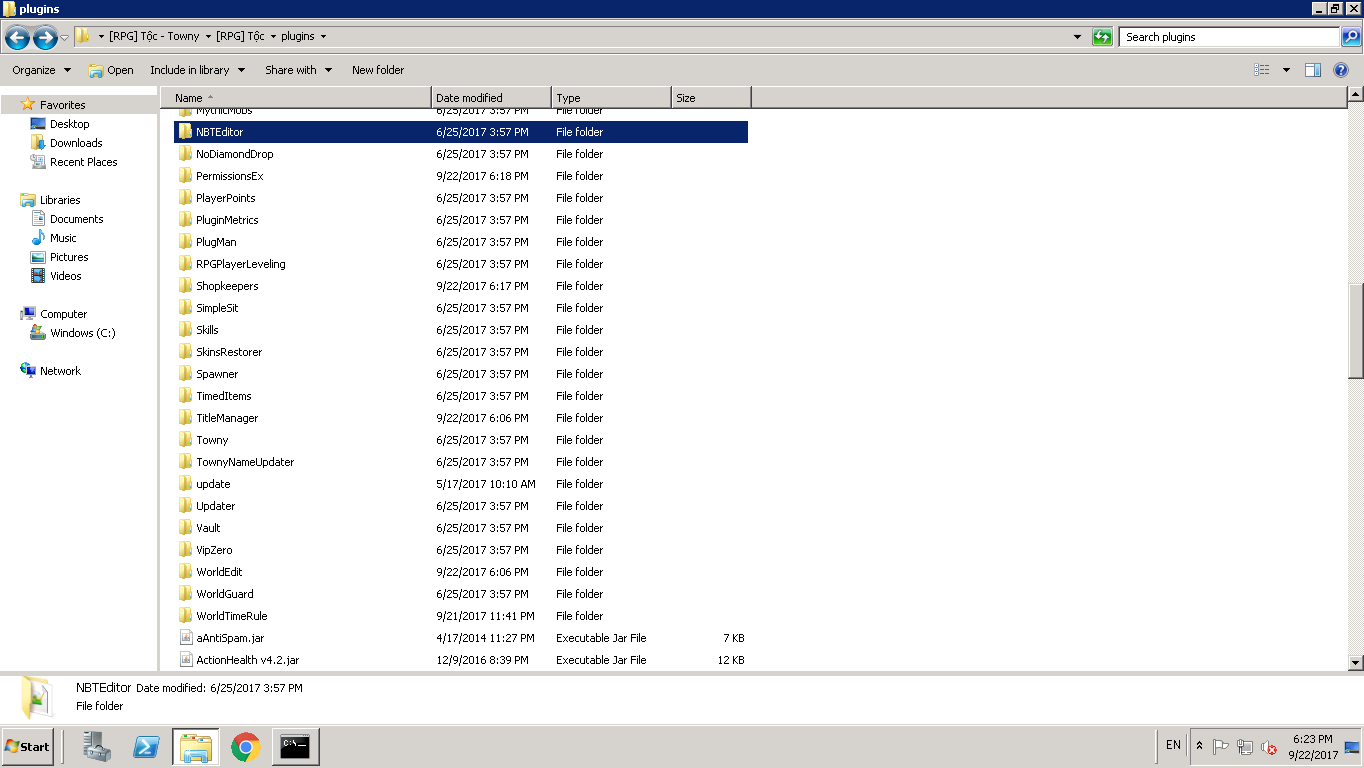Viewport: 1364px width, 768px height.
Task: Open the Share with dropdown
Action: [298, 70]
